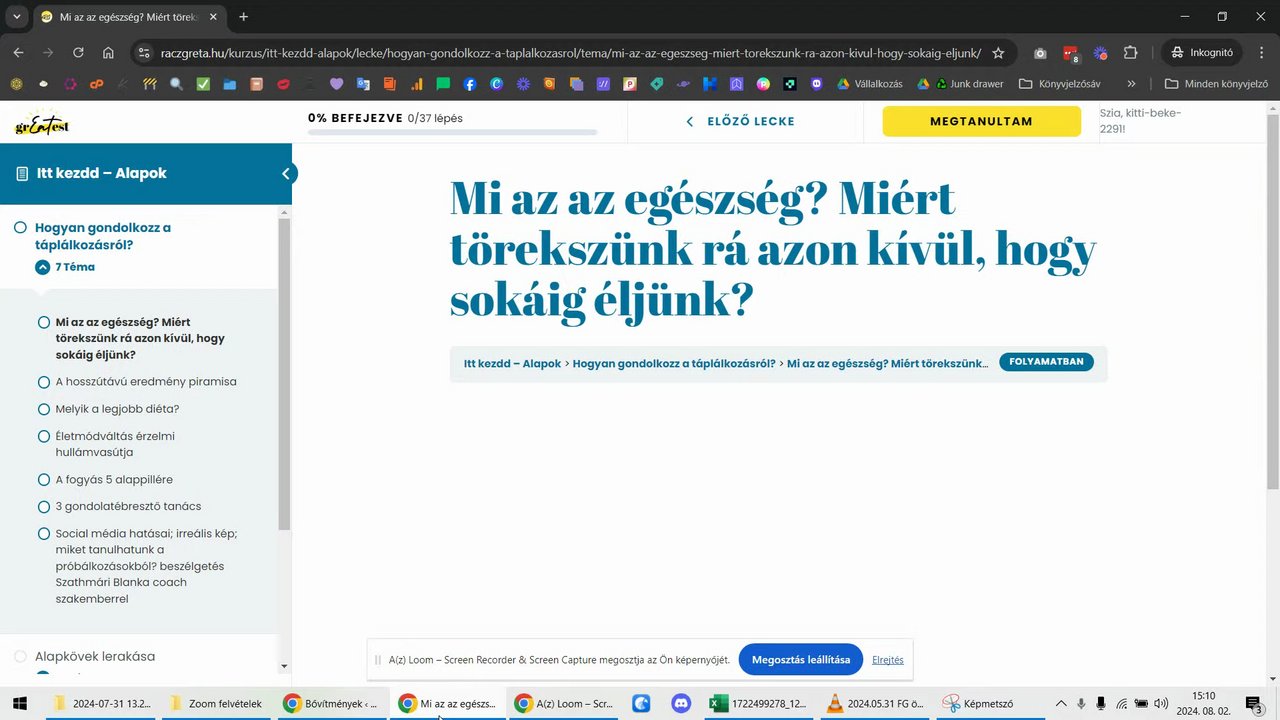The width and height of the screenshot is (1280, 720).
Task: Open 'Zoom felvételek' folder in taskbar
Action: click(215, 704)
